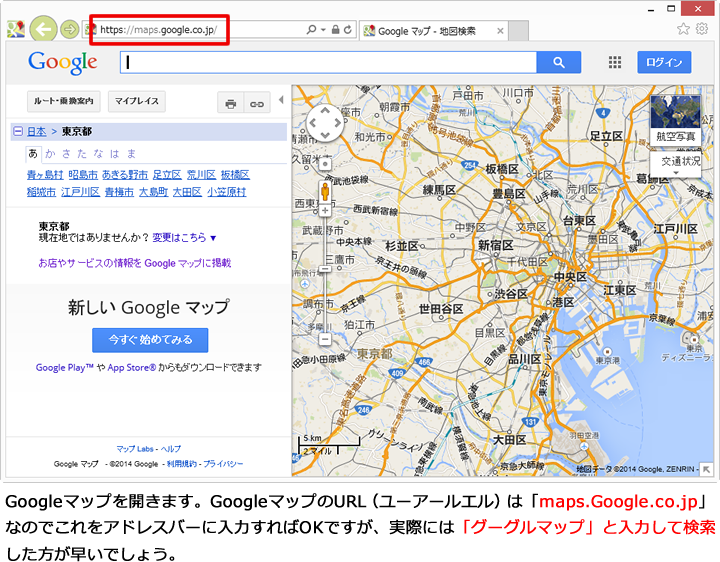Open the 大島町 link
The height and width of the screenshot is (562, 720).
[x=153, y=192]
